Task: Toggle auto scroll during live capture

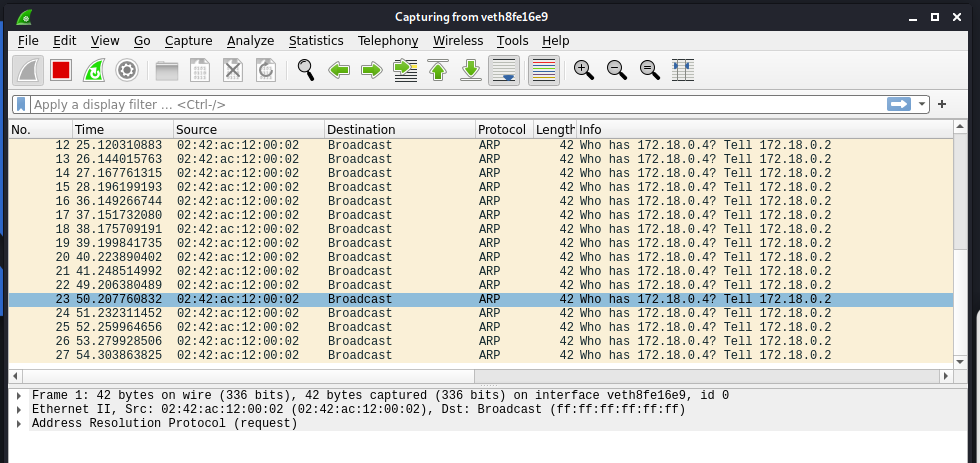Action: click(x=504, y=71)
